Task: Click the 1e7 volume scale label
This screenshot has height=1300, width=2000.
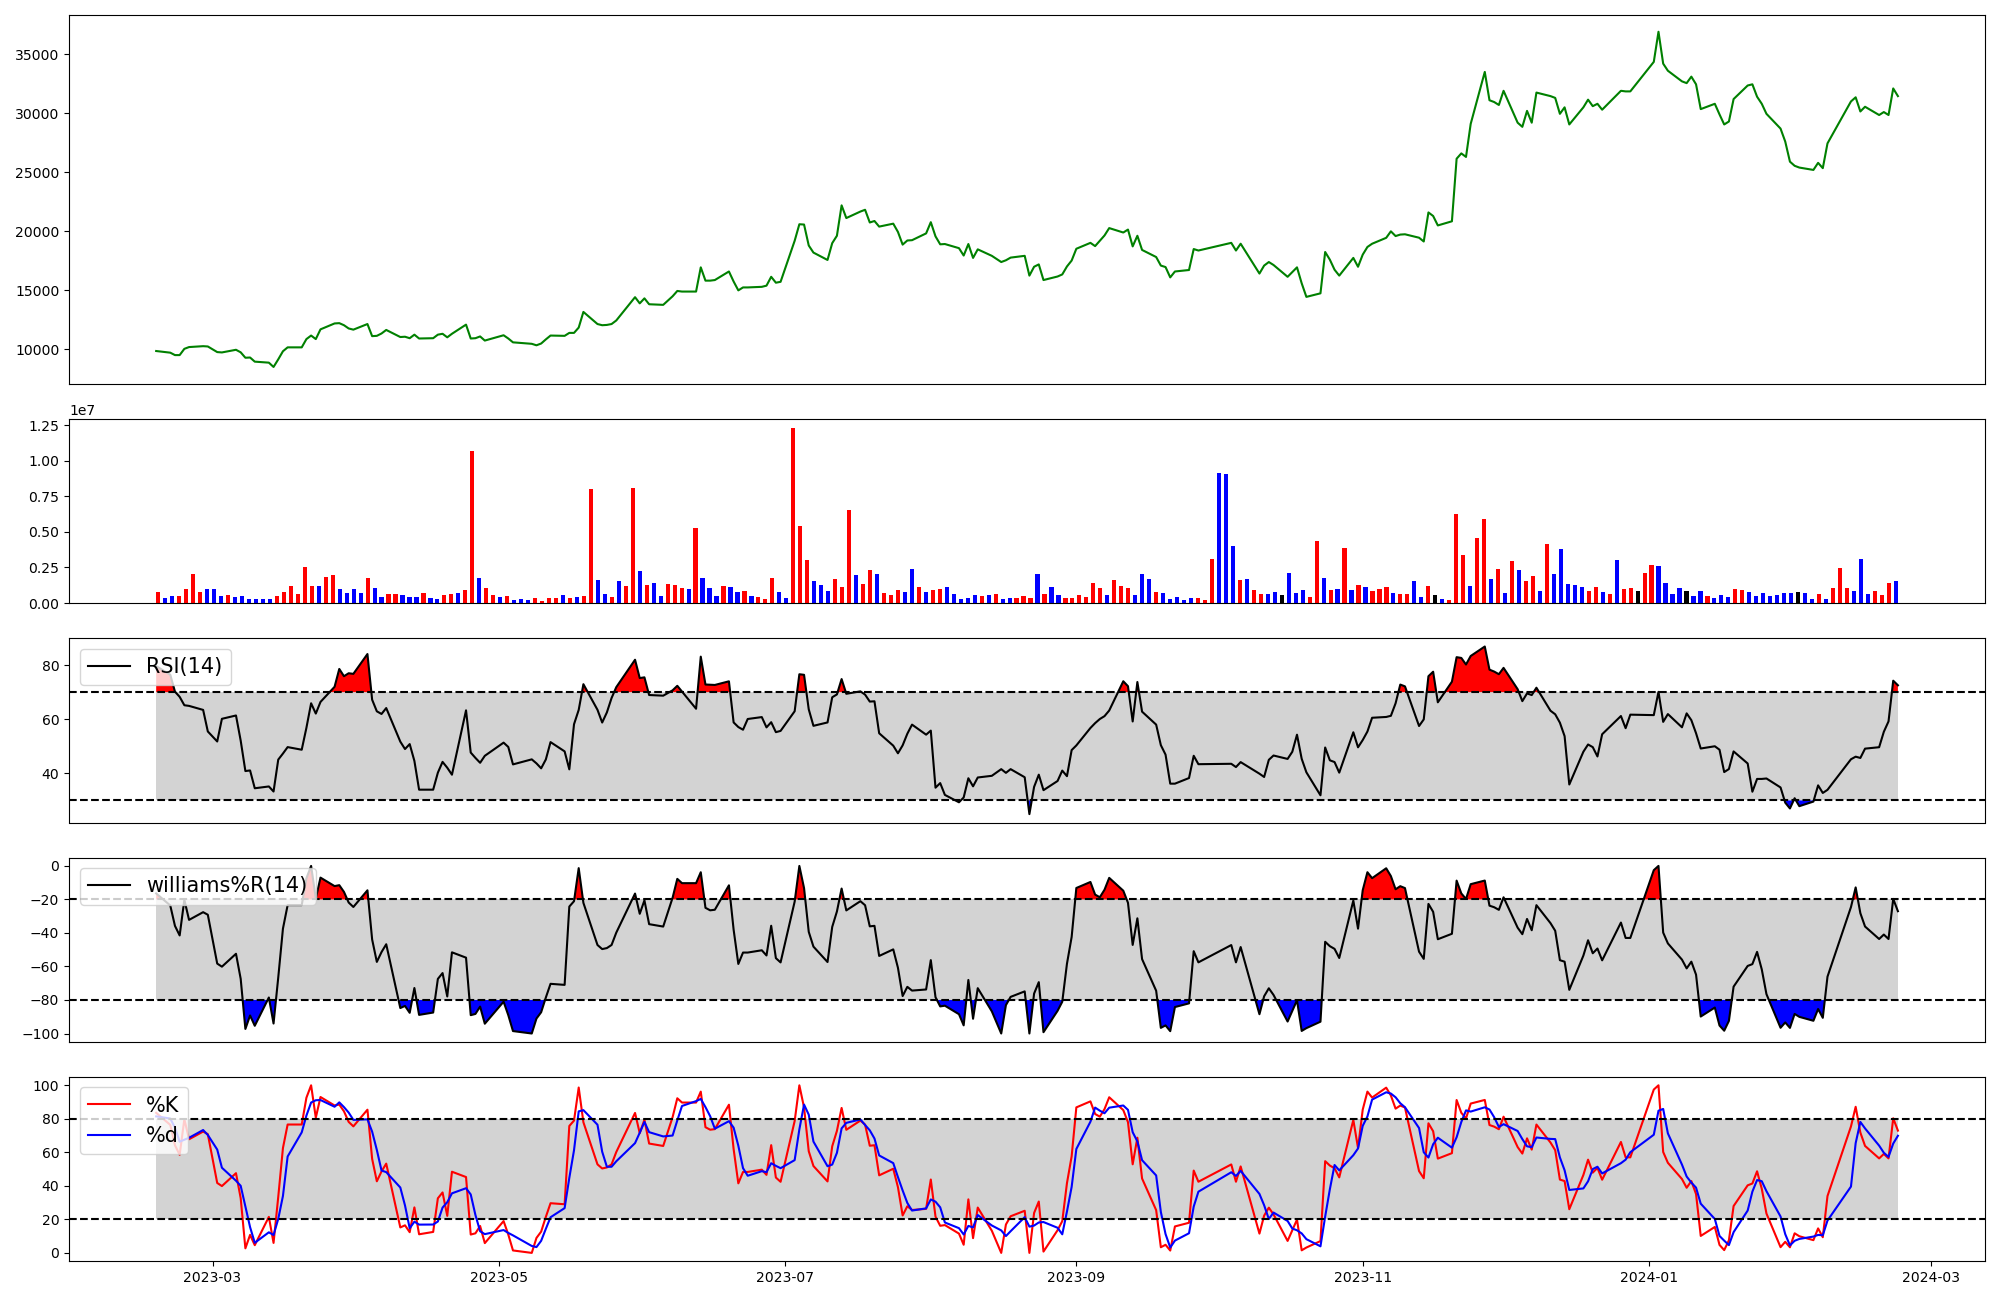Action: click(x=82, y=410)
